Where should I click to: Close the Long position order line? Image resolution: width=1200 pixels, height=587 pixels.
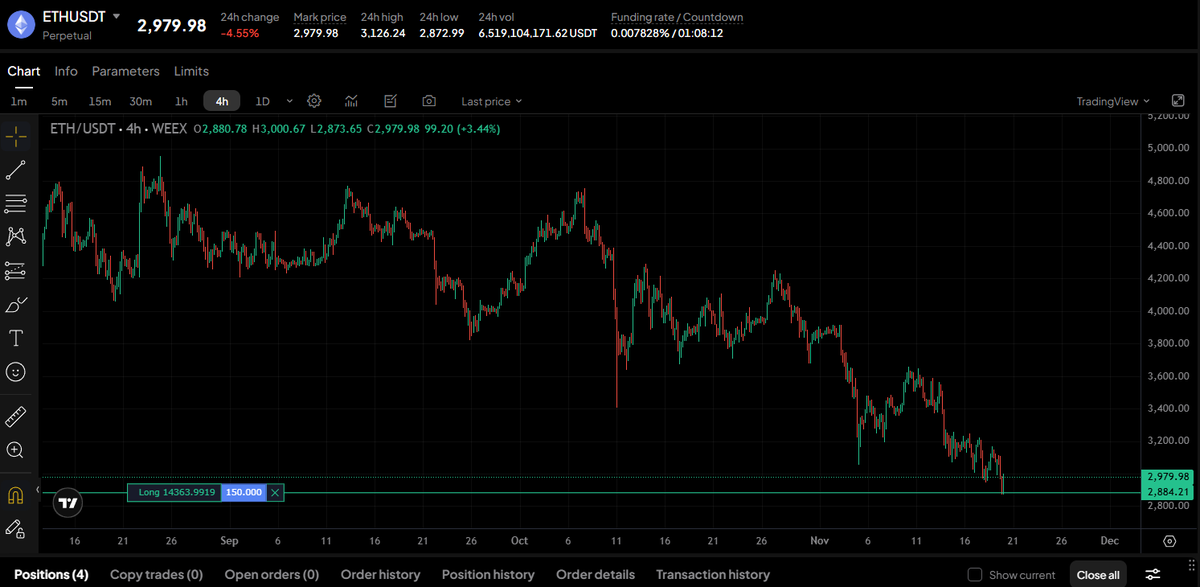pos(275,492)
